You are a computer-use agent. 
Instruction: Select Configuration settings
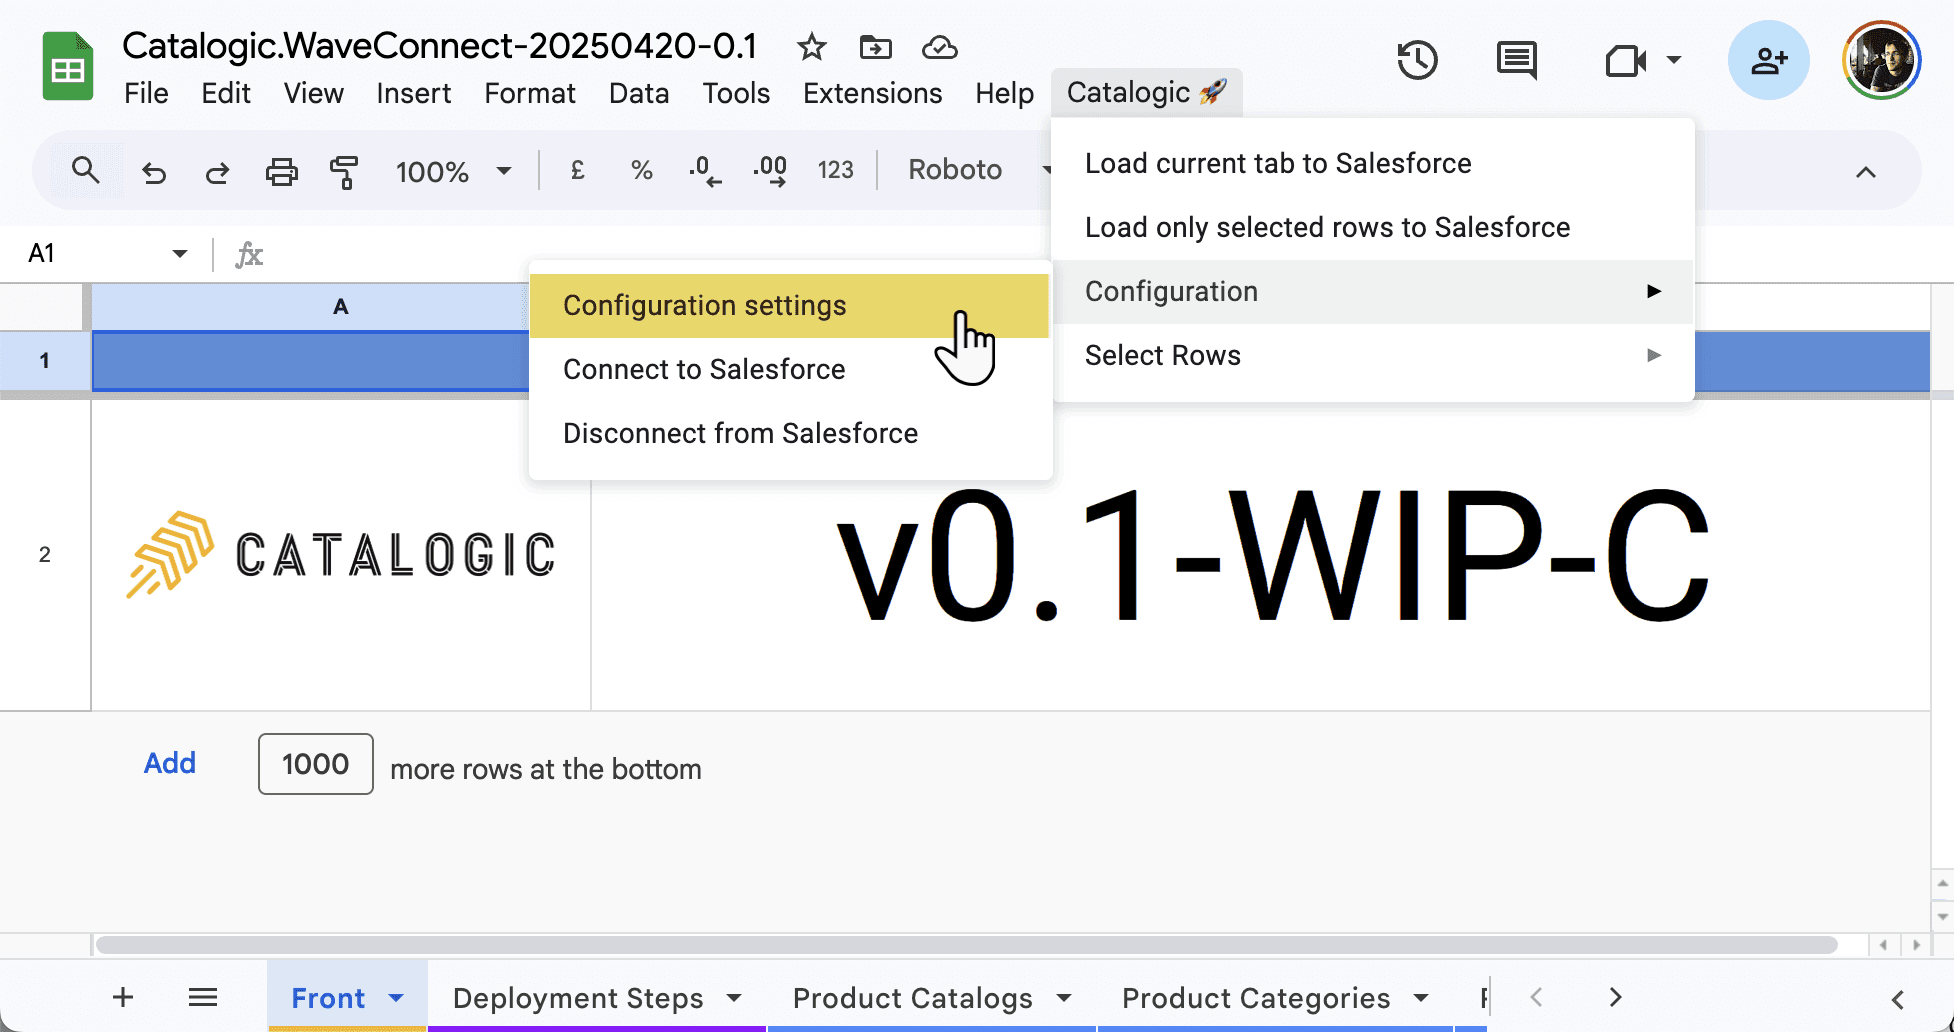coord(790,305)
